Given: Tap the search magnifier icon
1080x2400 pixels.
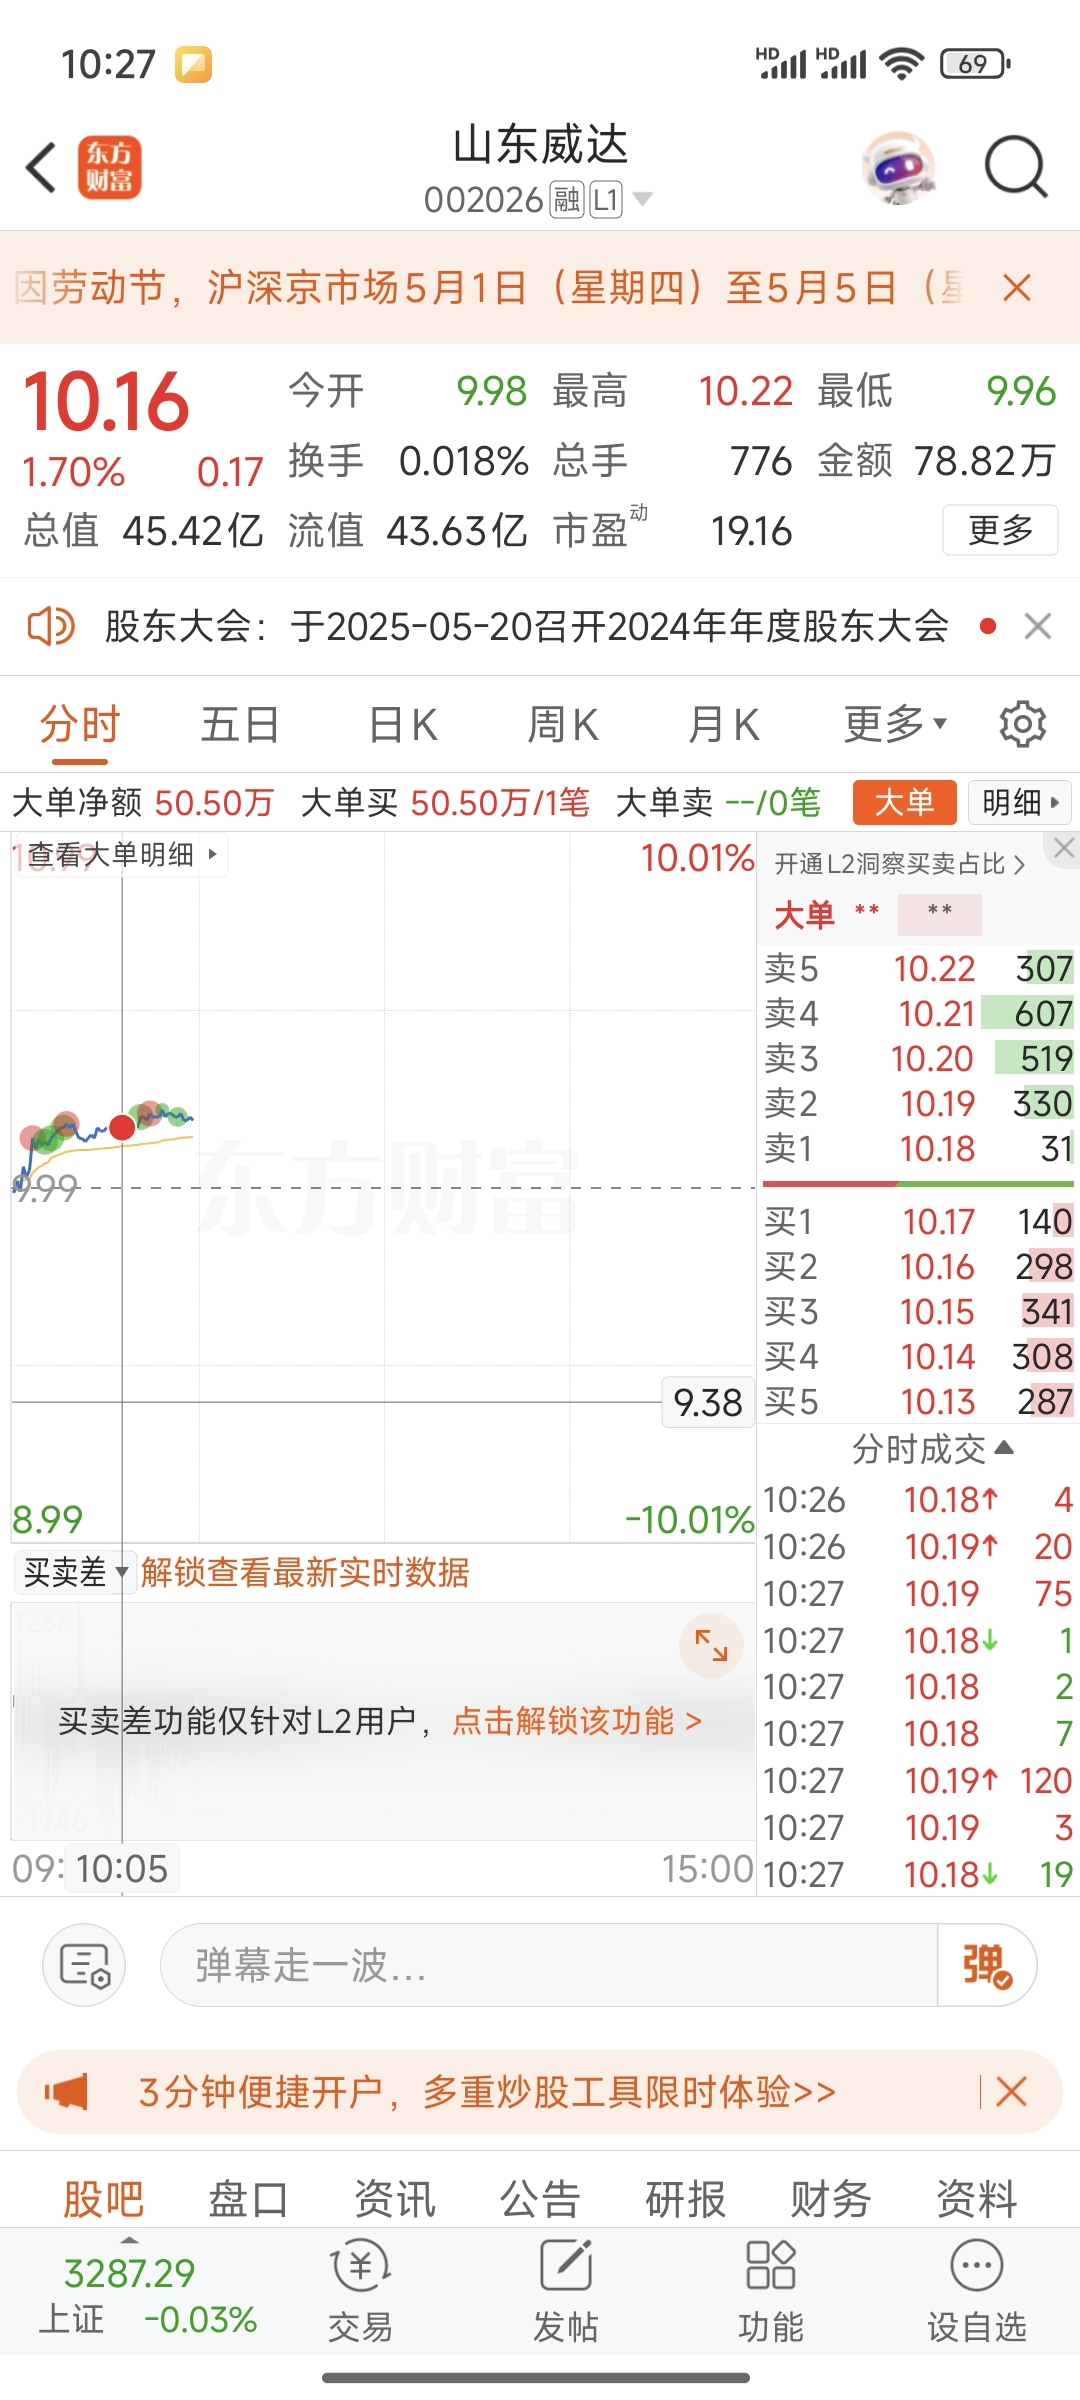Looking at the screenshot, I should (1016, 167).
